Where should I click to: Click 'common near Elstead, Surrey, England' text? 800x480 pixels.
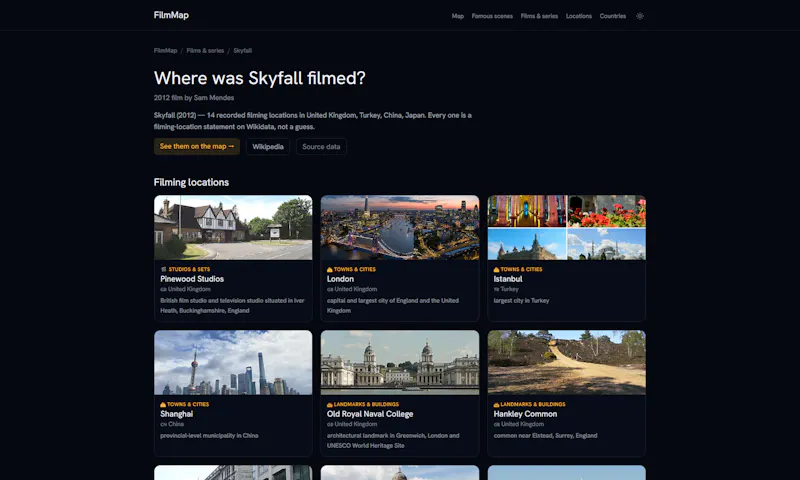click(545, 436)
